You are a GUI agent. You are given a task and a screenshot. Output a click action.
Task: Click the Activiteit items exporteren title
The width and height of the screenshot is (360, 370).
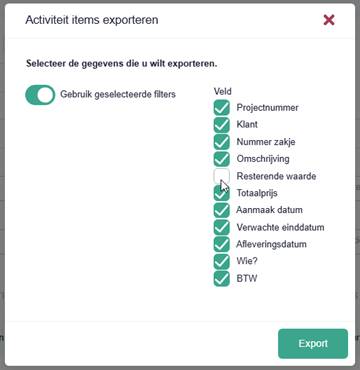tap(92, 20)
